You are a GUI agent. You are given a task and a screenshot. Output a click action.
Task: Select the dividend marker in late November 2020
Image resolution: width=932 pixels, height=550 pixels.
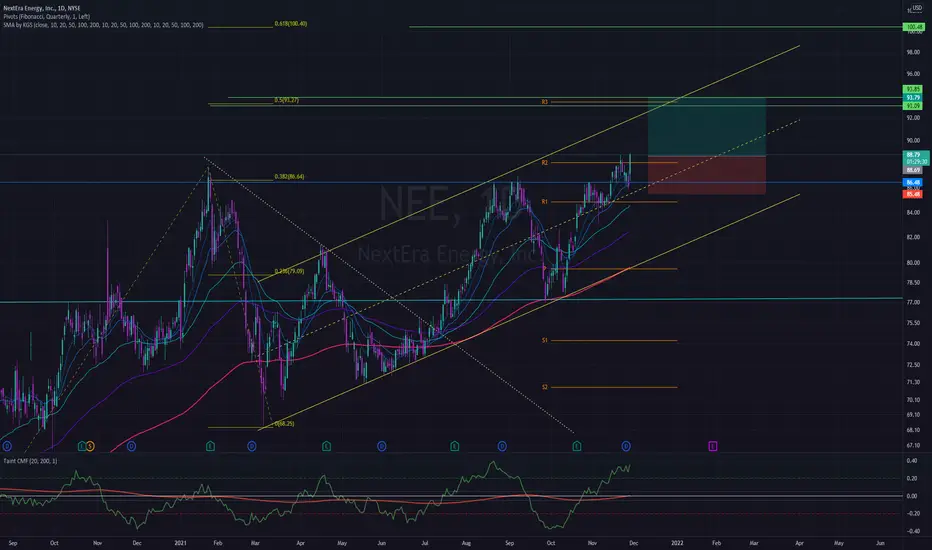coord(131,446)
